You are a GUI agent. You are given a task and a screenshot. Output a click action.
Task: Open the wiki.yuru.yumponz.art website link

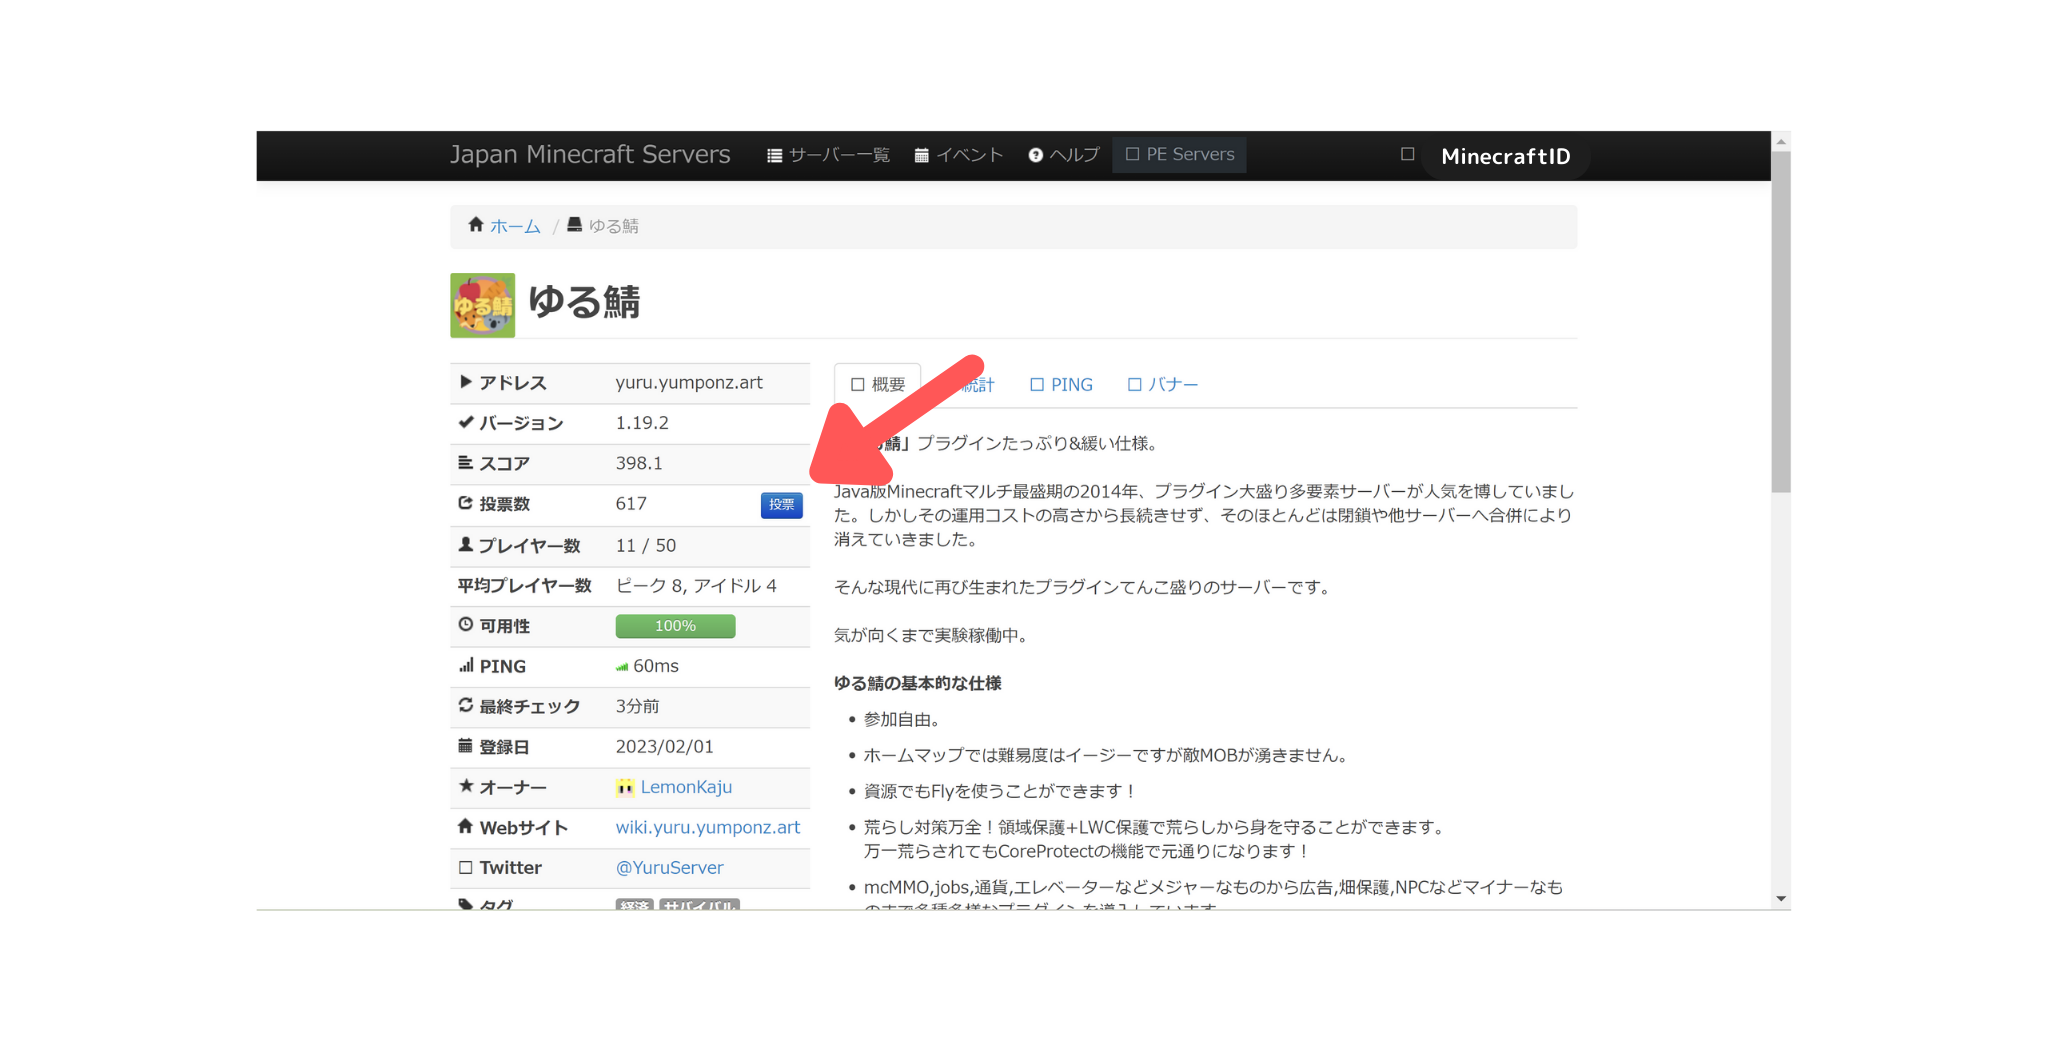click(x=708, y=827)
